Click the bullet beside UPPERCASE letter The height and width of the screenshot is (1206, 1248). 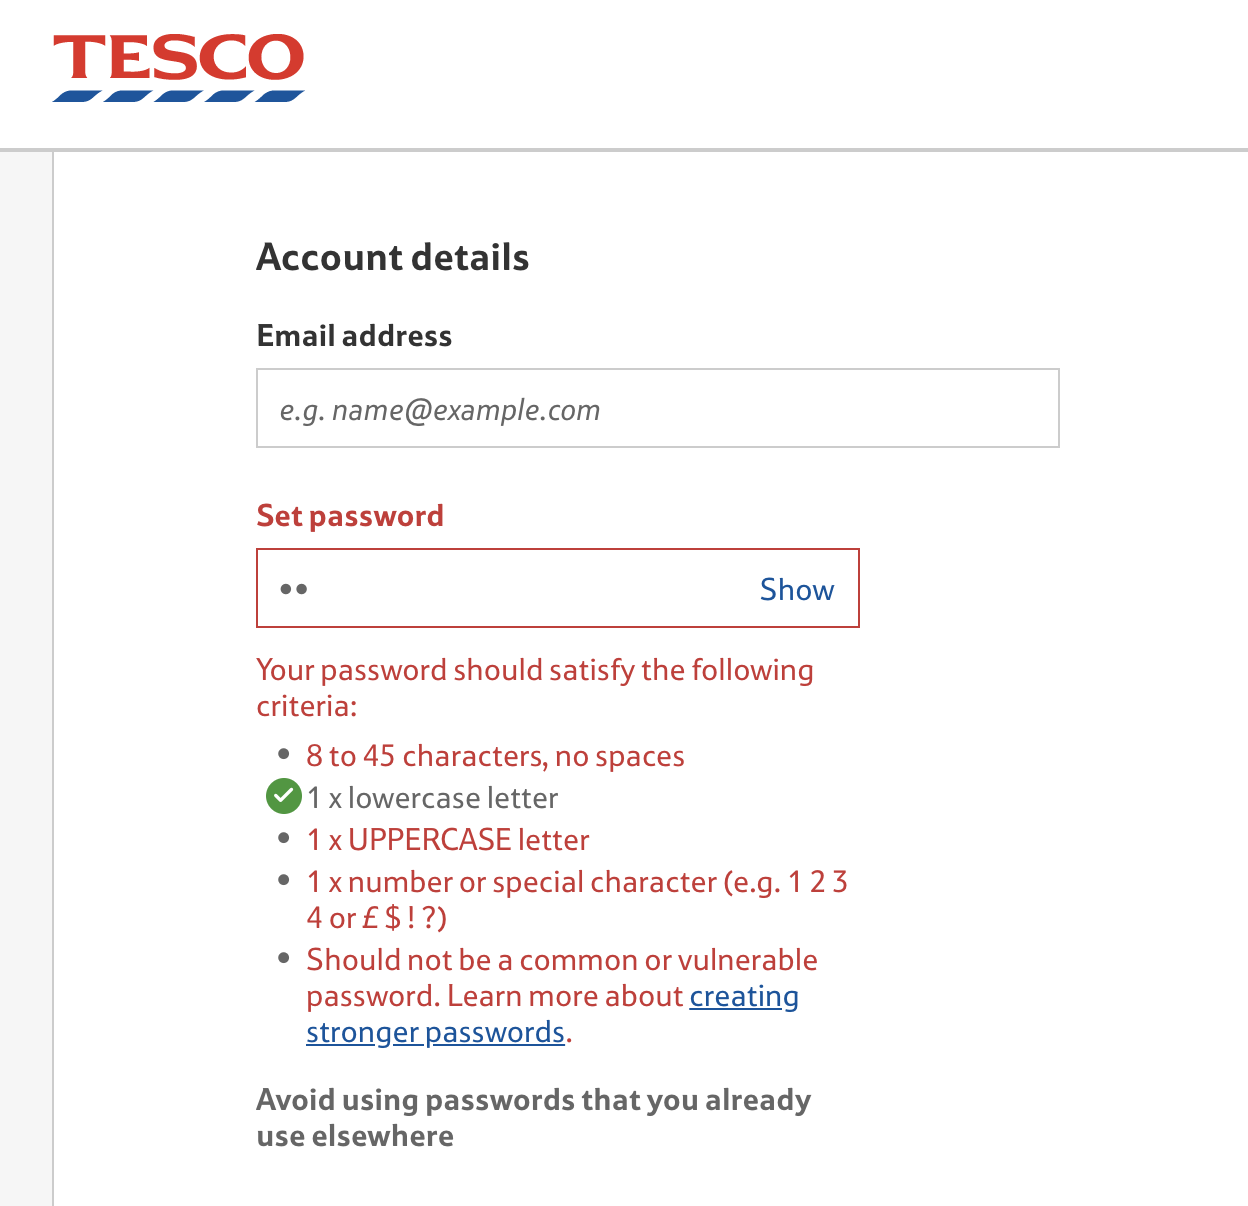(284, 838)
